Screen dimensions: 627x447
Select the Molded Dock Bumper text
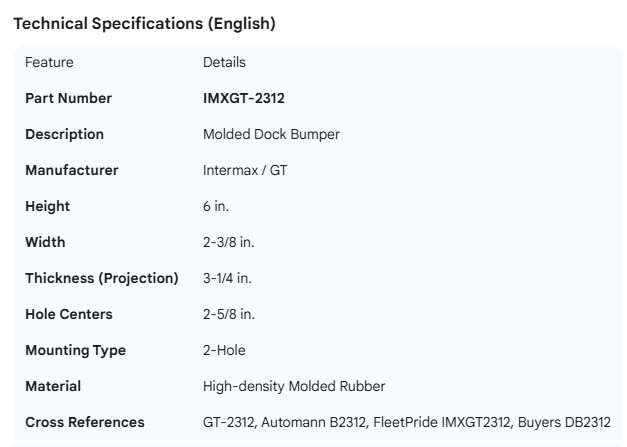[x=271, y=134]
